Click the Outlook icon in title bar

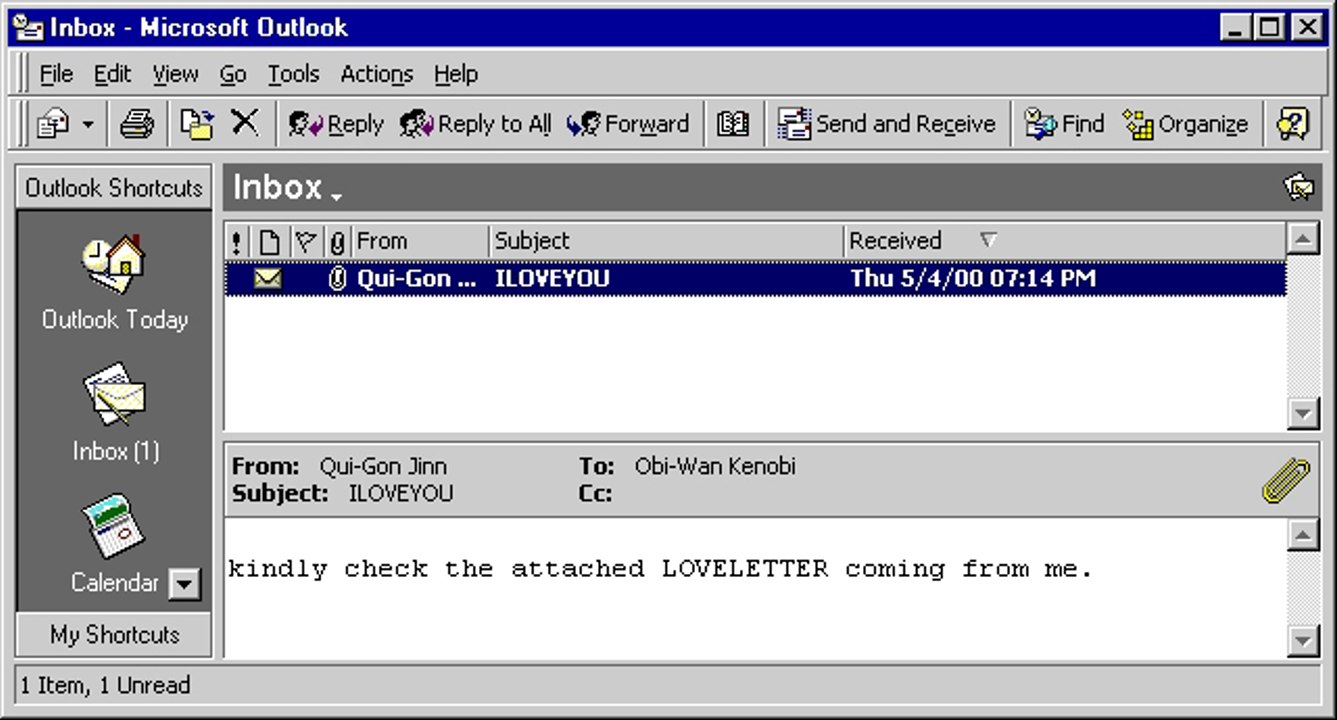(29, 27)
